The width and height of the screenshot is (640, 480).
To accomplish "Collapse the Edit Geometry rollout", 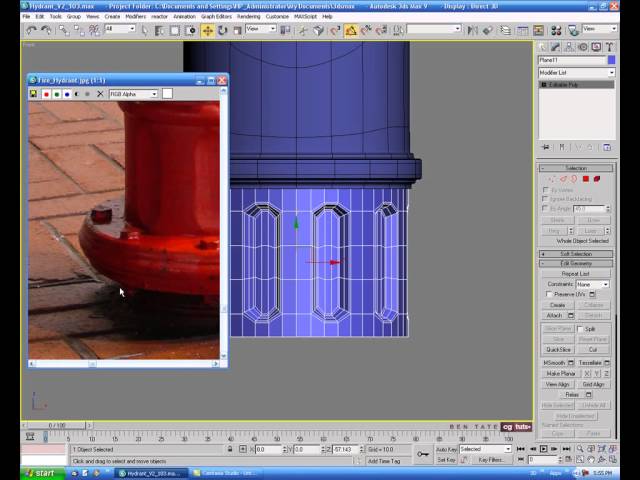I will pyautogui.click(x=577, y=263).
